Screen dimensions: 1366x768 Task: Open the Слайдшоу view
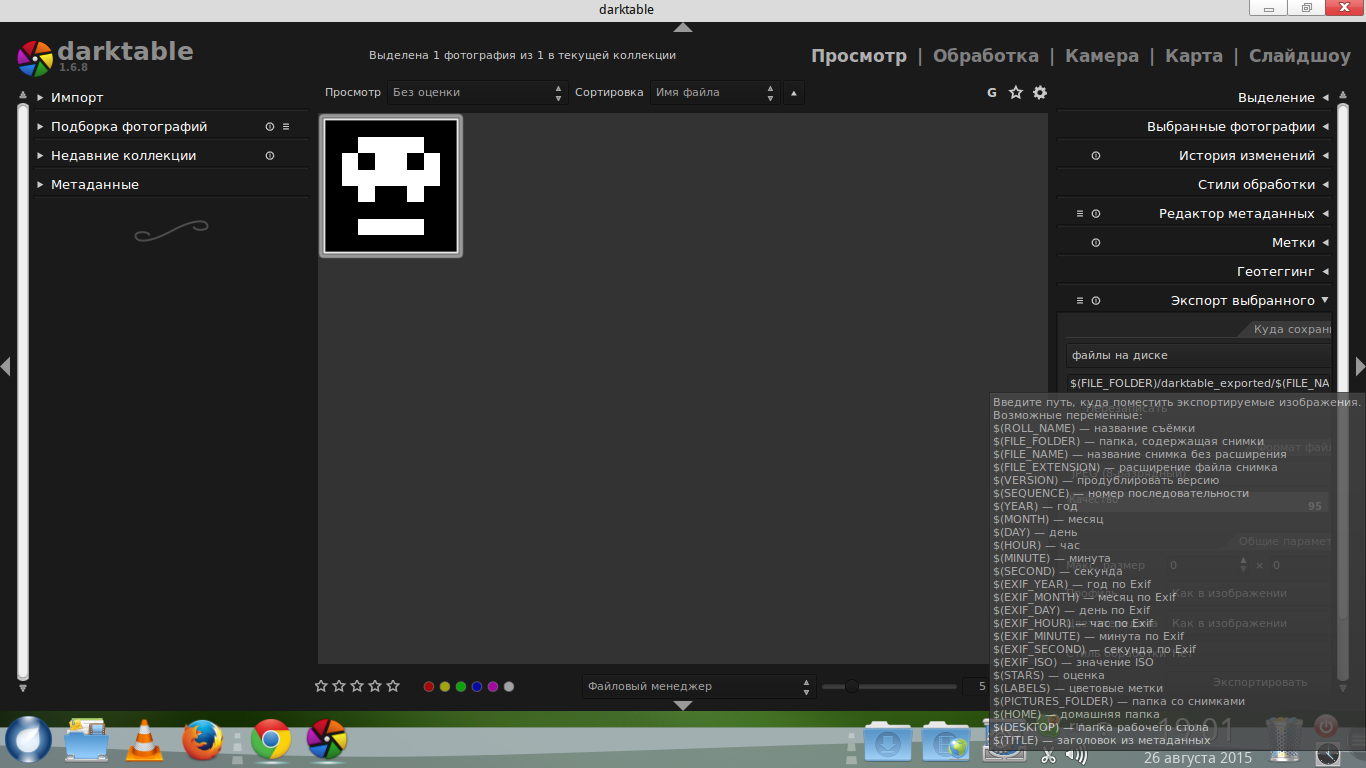pos(1299,56)
